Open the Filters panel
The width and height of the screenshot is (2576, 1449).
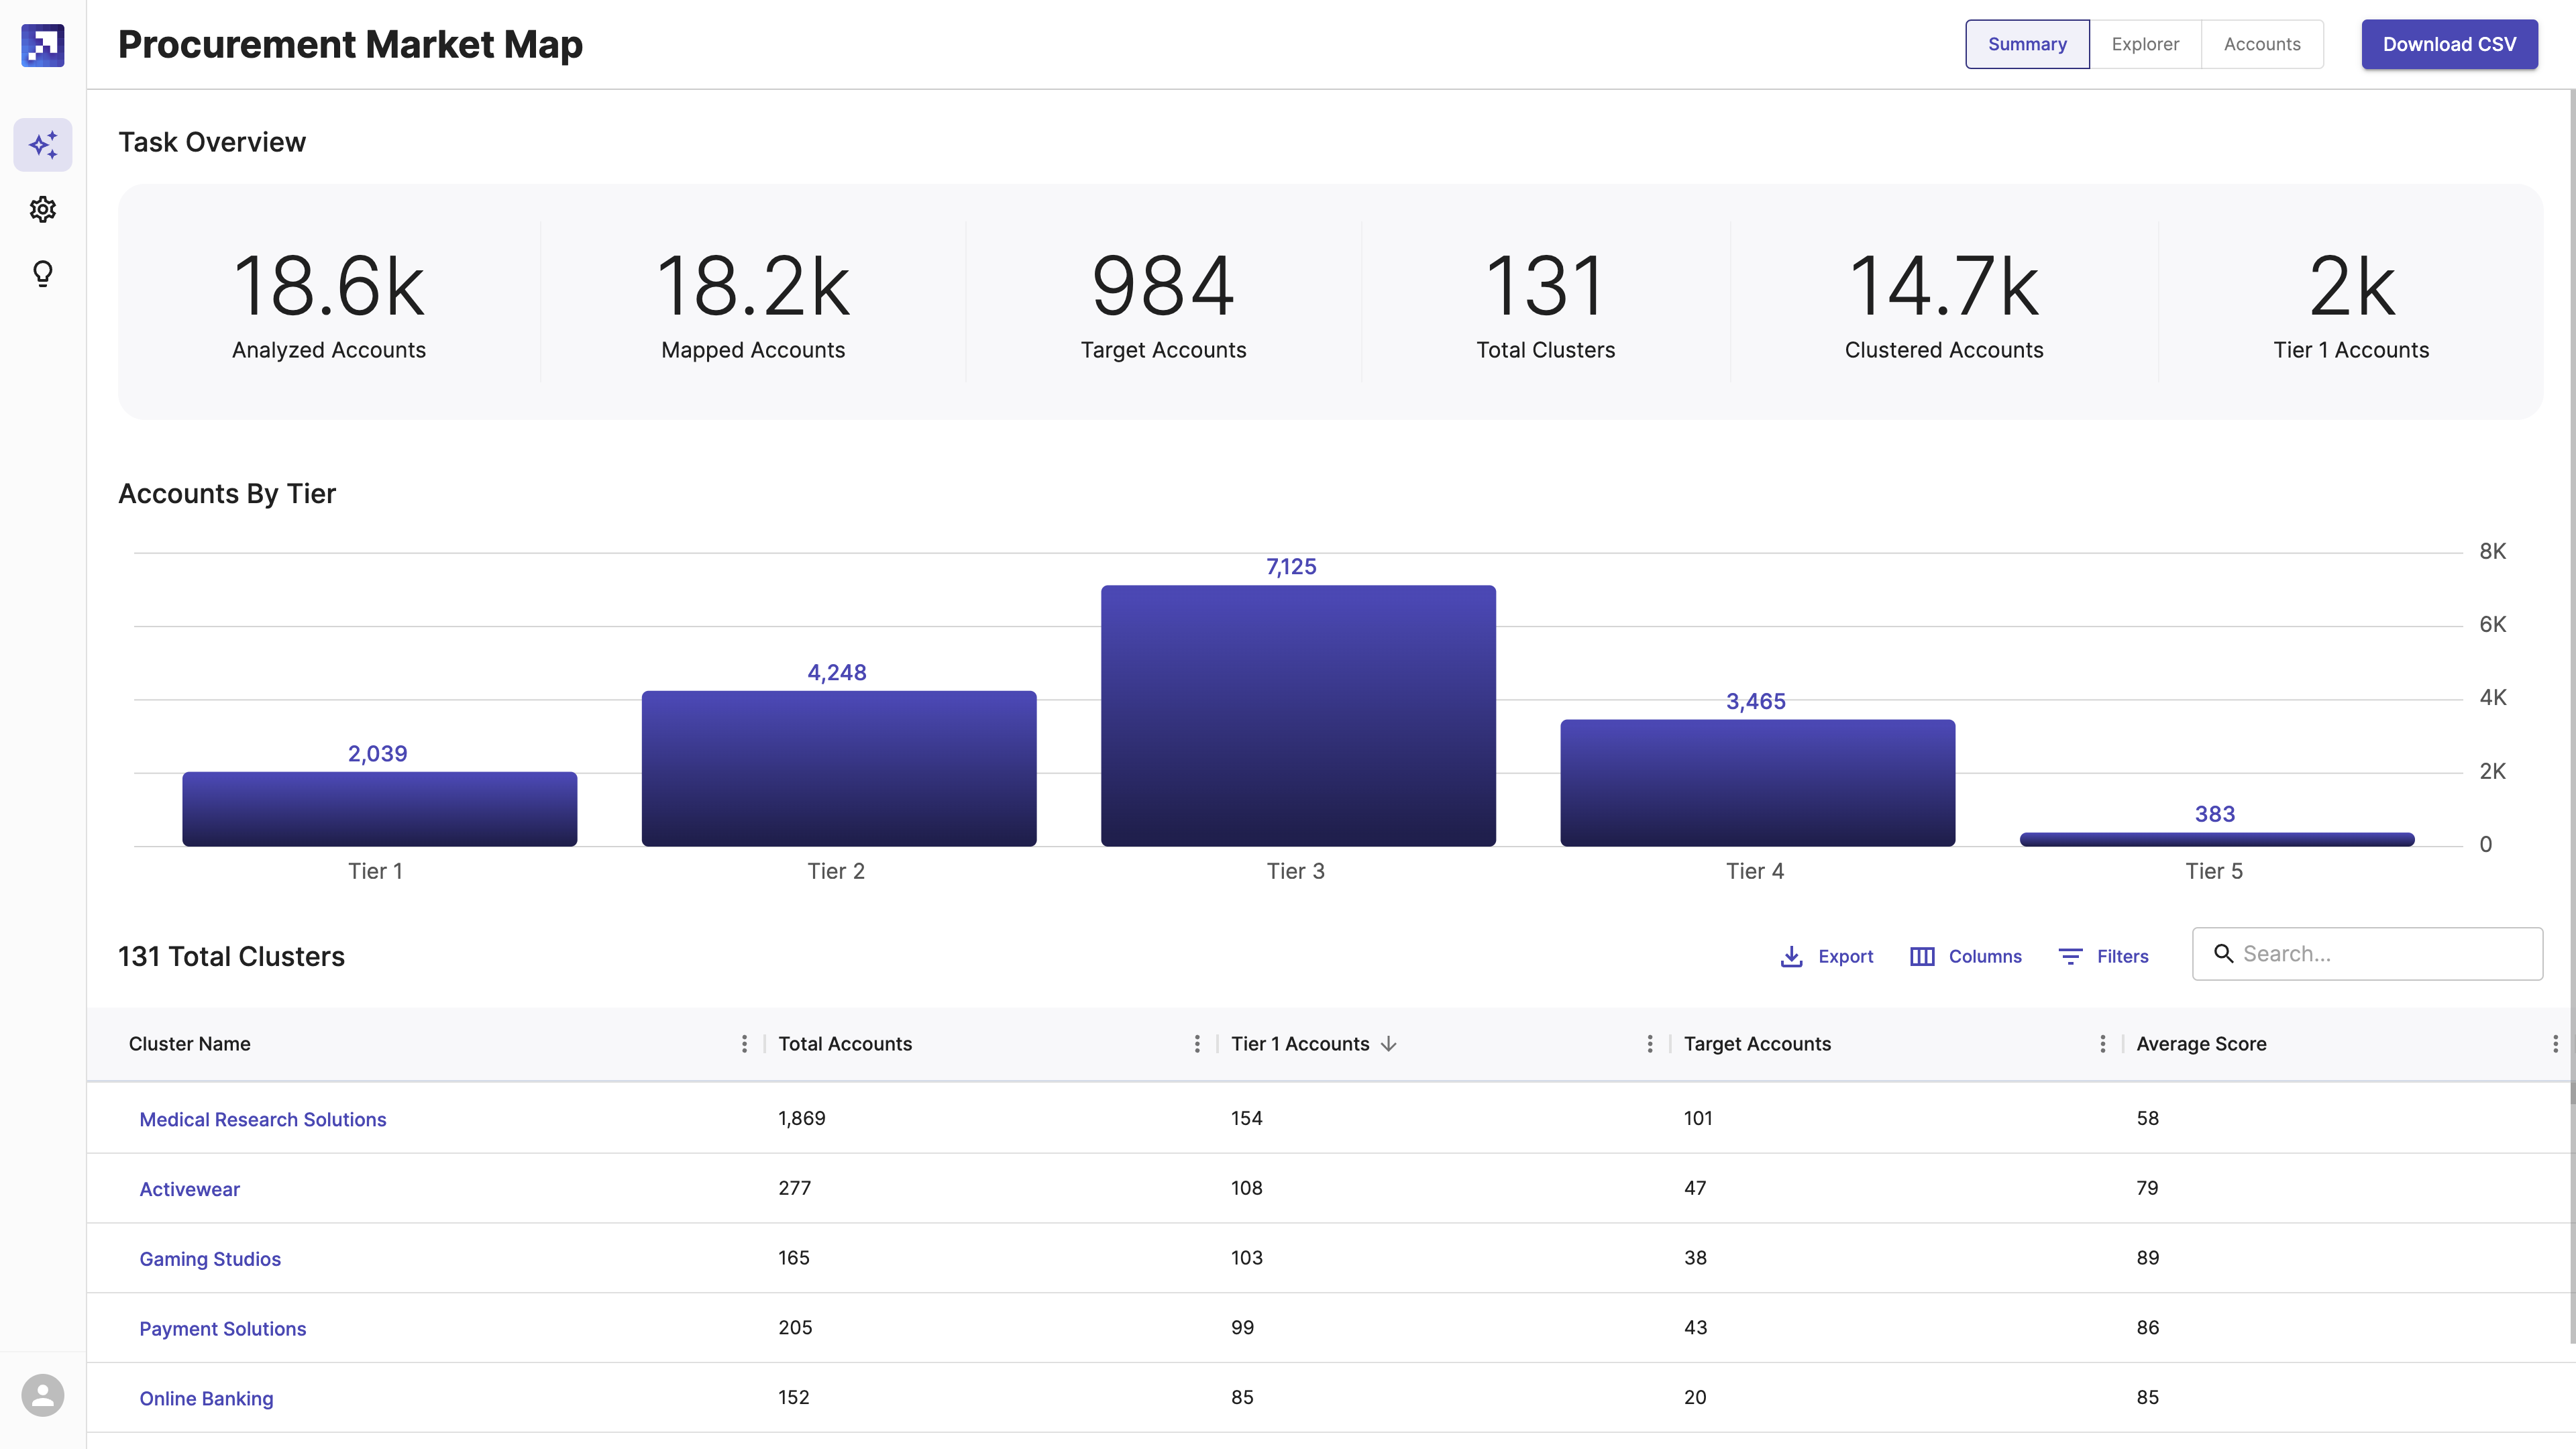pos(2103,956)
